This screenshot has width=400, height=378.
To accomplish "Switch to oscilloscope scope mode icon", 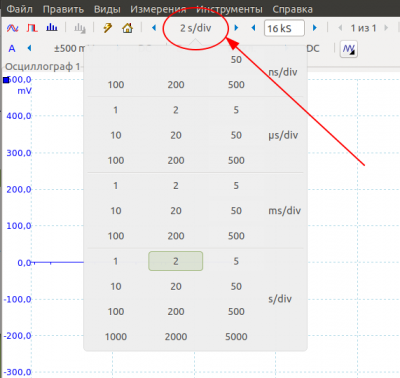I will click(x=13, y=28).
